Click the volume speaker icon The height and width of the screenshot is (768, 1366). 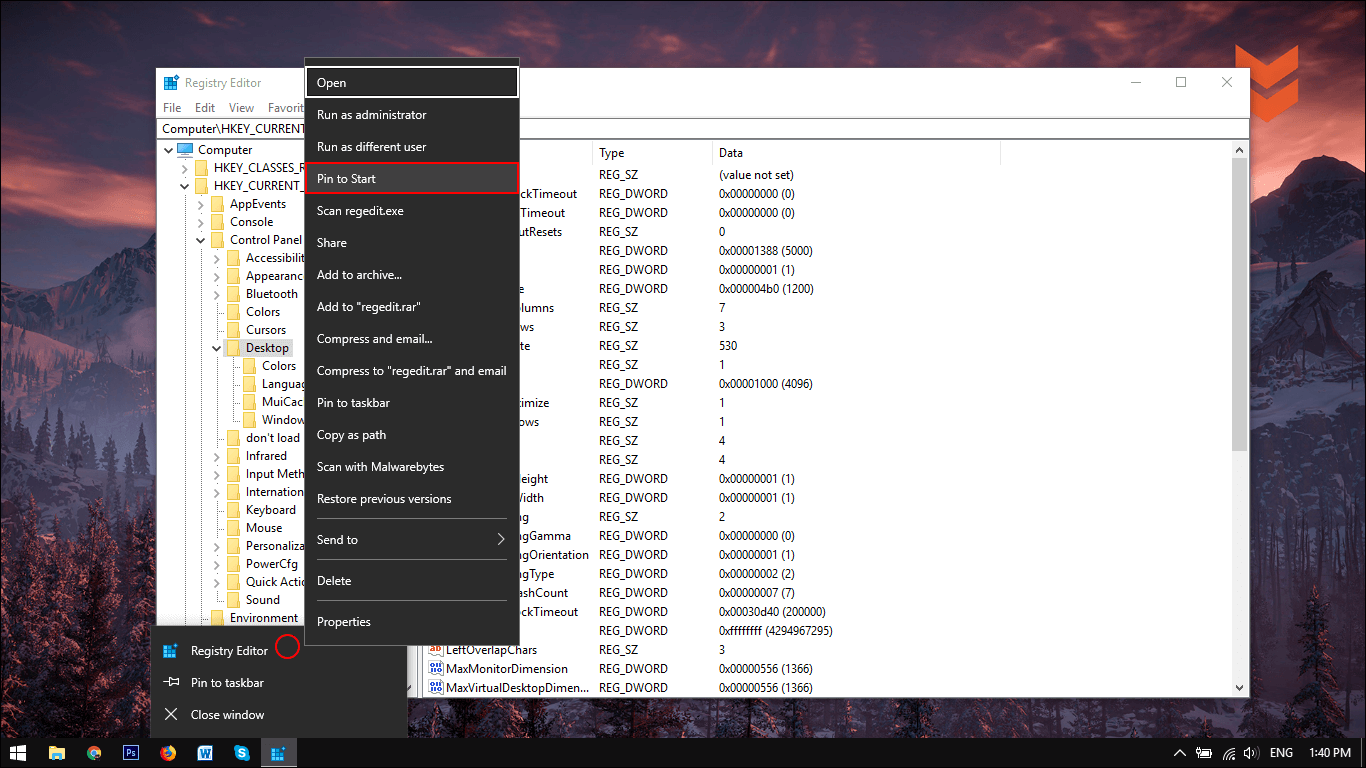click(x=1251, y=753)
